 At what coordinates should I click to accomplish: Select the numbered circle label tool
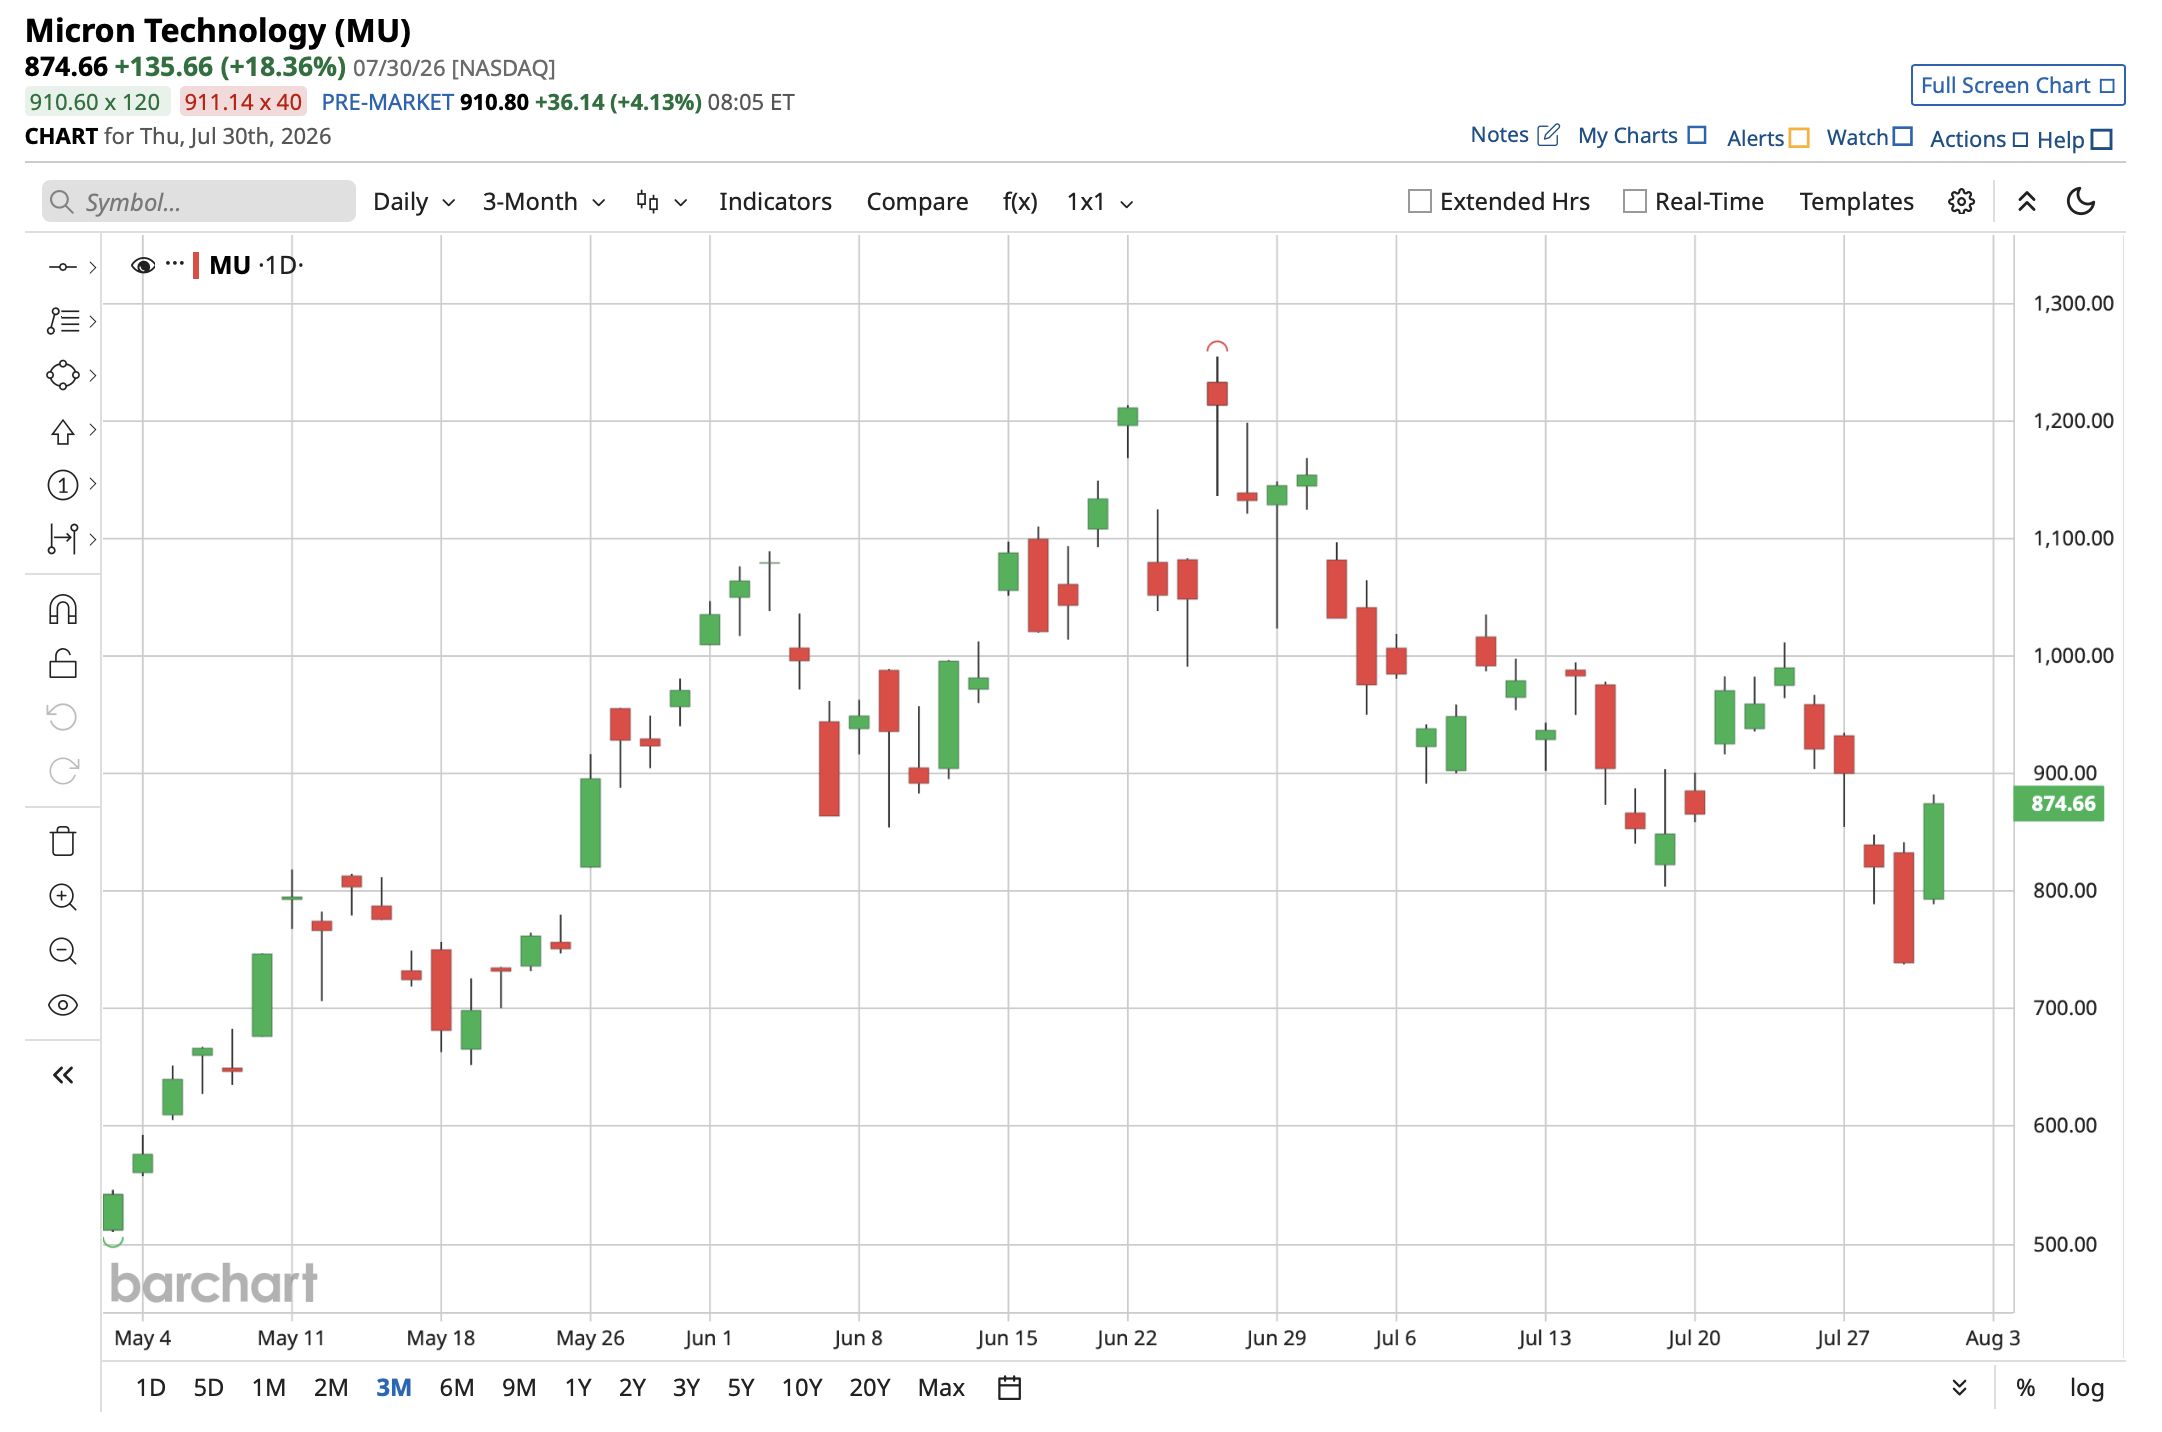coord(62,485)
